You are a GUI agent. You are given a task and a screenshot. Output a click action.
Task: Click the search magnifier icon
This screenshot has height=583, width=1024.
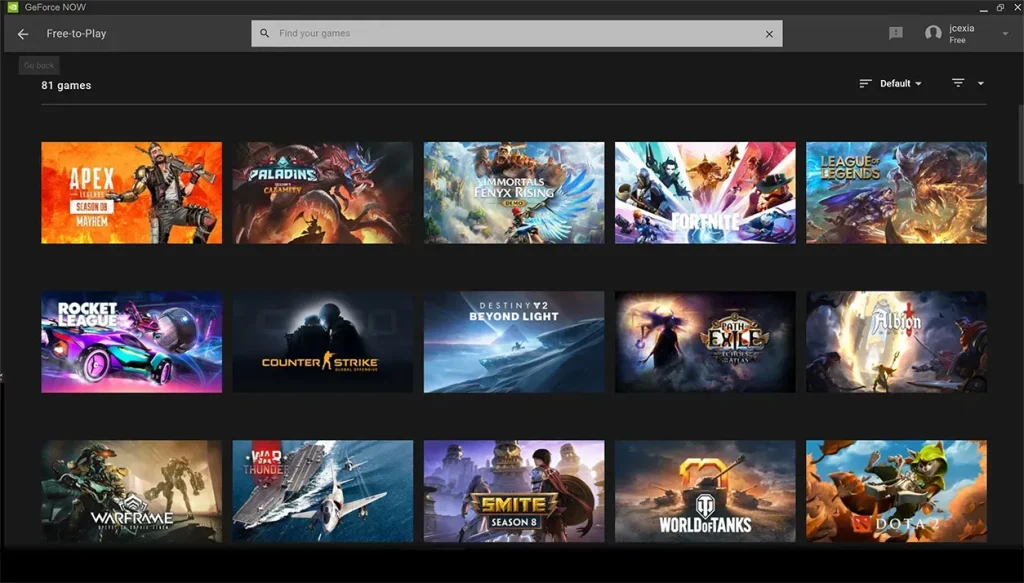click(x=265, y=34)
